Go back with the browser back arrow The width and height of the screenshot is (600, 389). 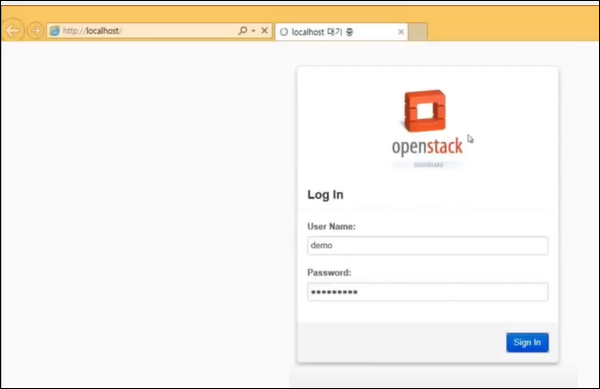click(x=13, y=30)
